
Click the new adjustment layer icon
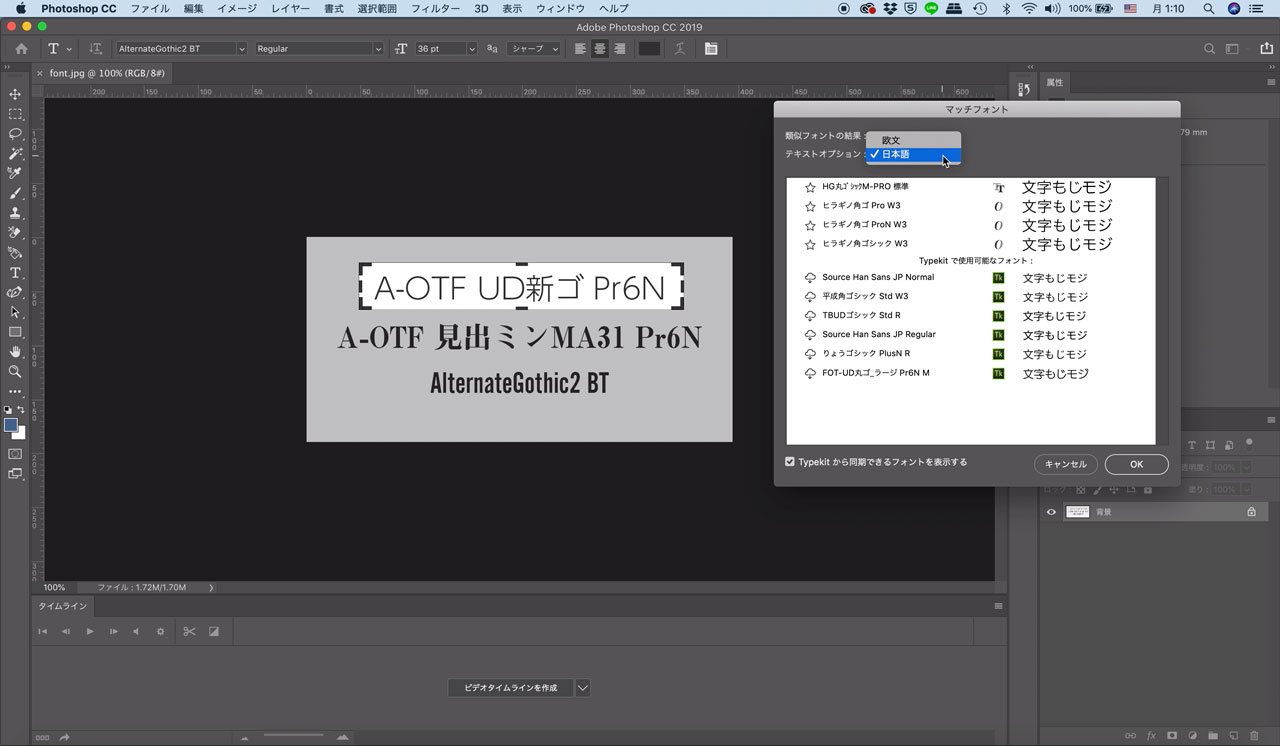(1192, 736)
